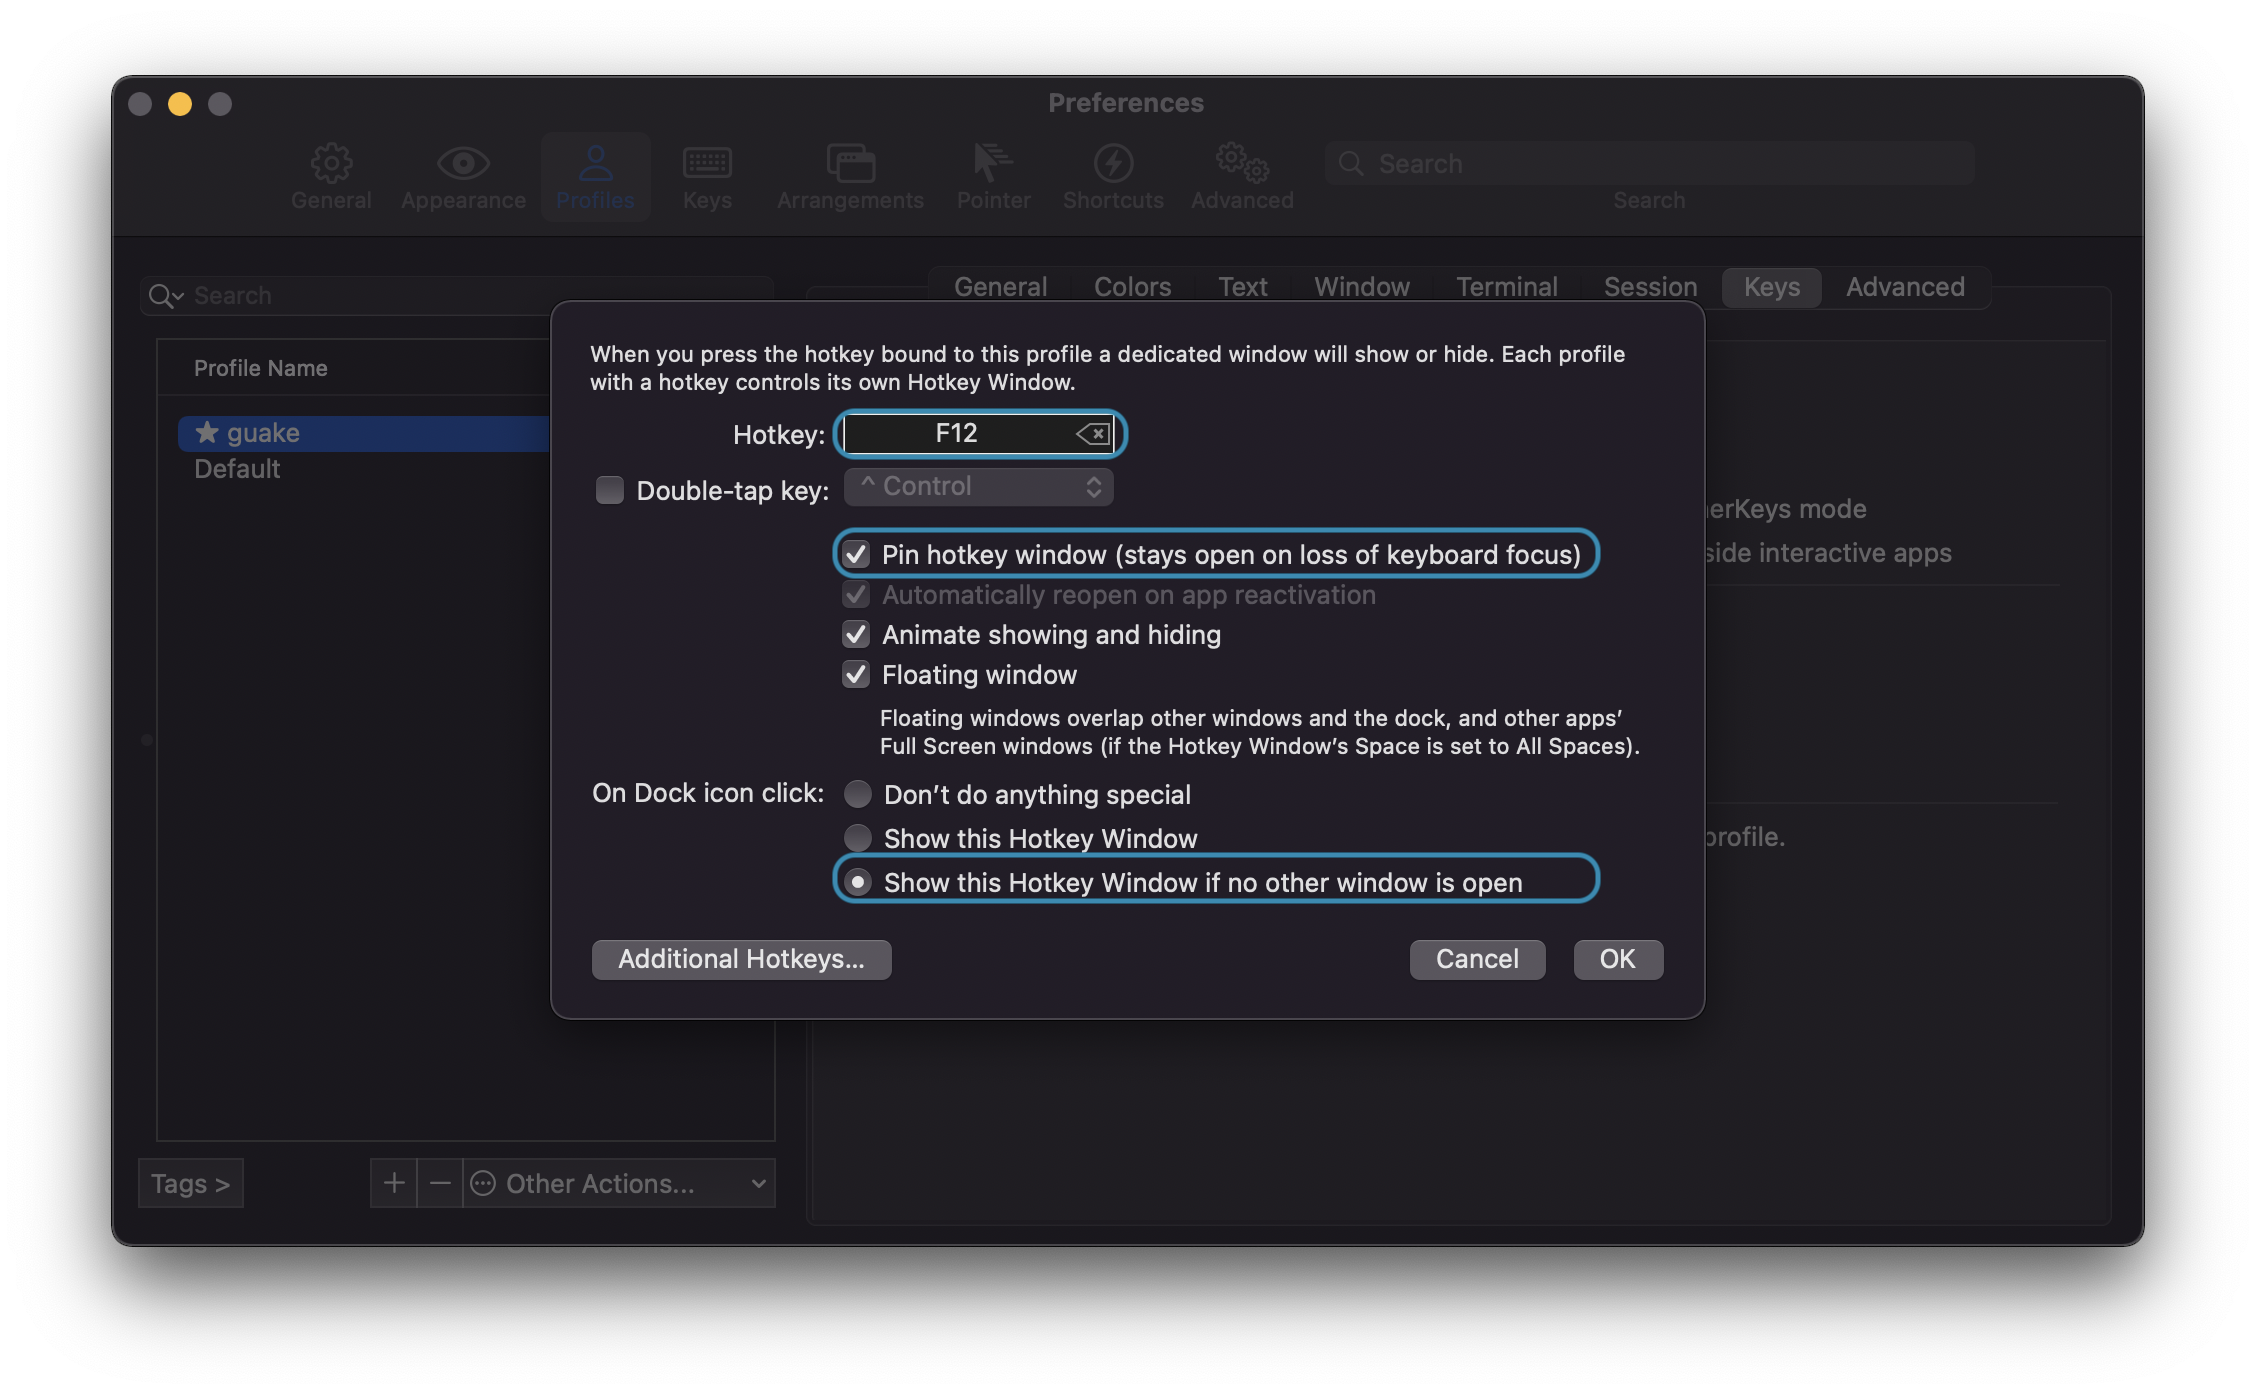Switch to the Colors profile tab
Screen dimensions: 2256x1394
coord(1132,287)
